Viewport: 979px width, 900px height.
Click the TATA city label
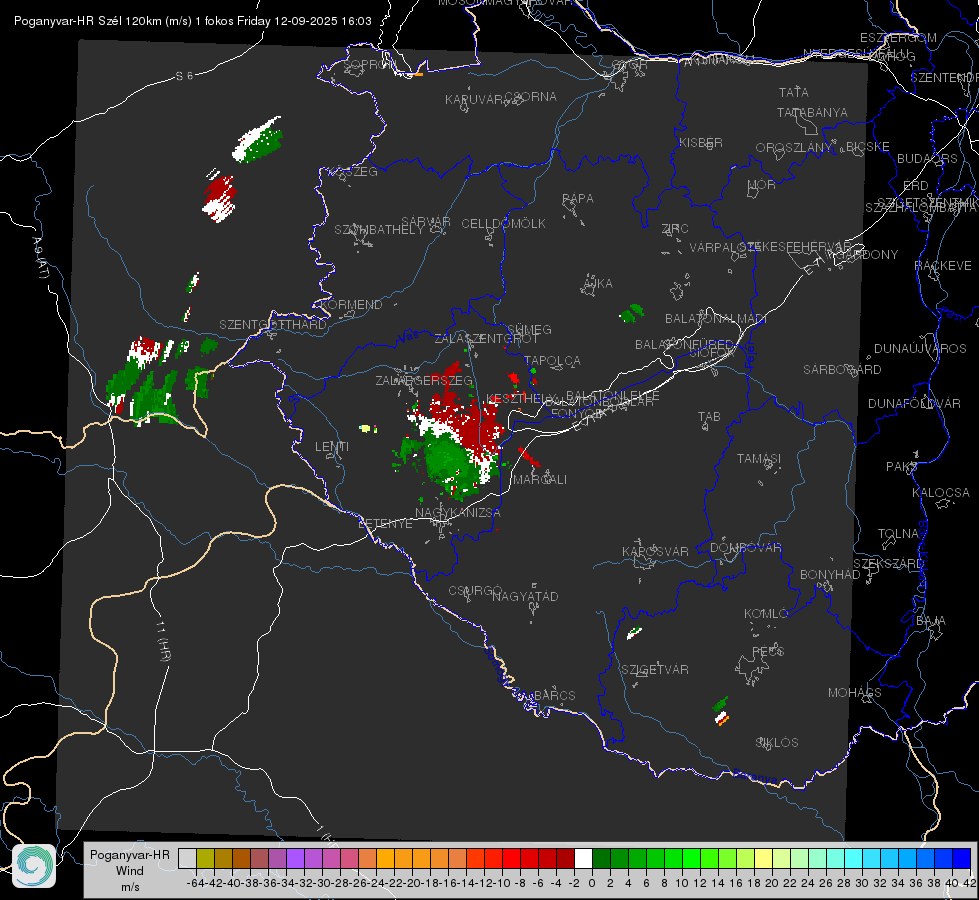[x=794, y=92]
